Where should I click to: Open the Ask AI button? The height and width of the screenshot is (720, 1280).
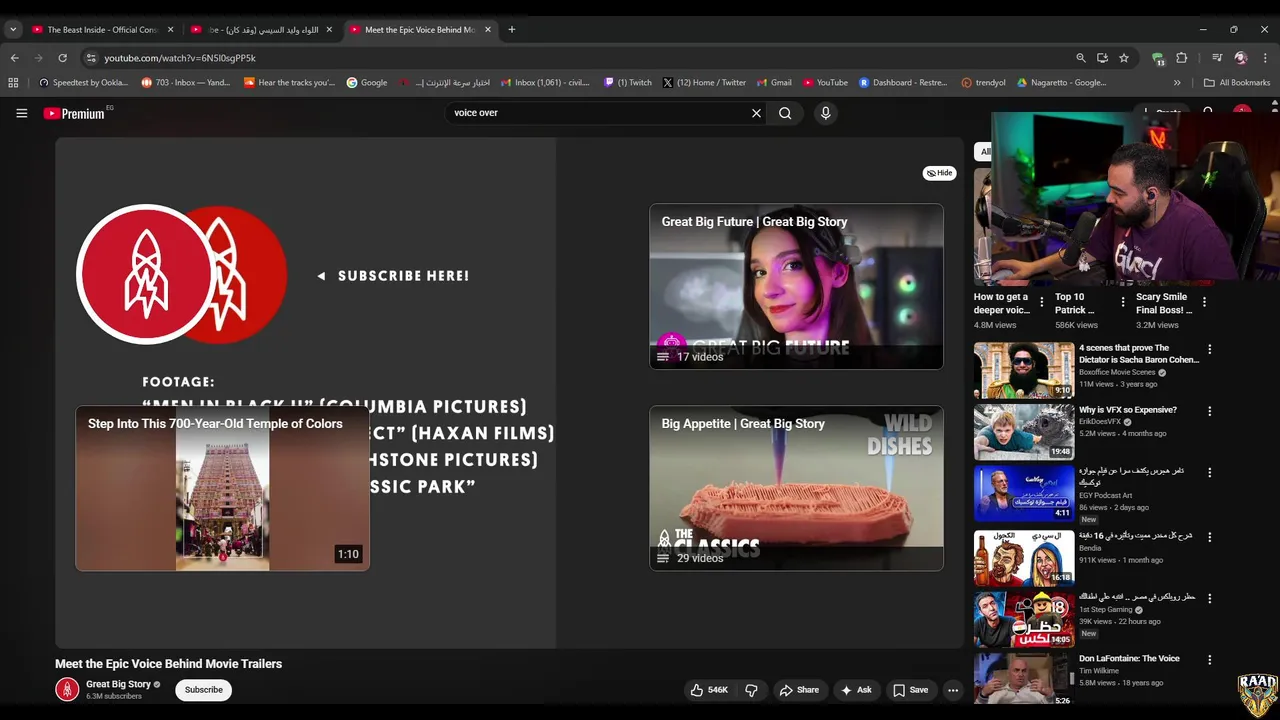click(x=856, y=690)
